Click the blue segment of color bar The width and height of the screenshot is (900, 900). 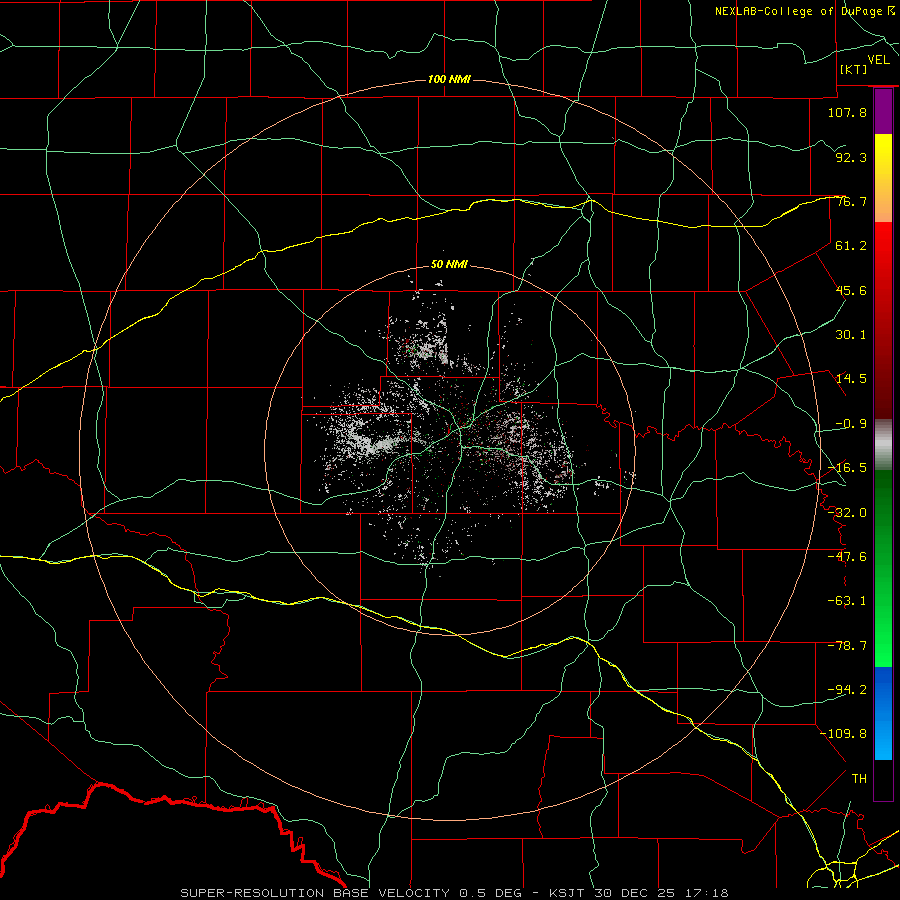click(883, 713)
